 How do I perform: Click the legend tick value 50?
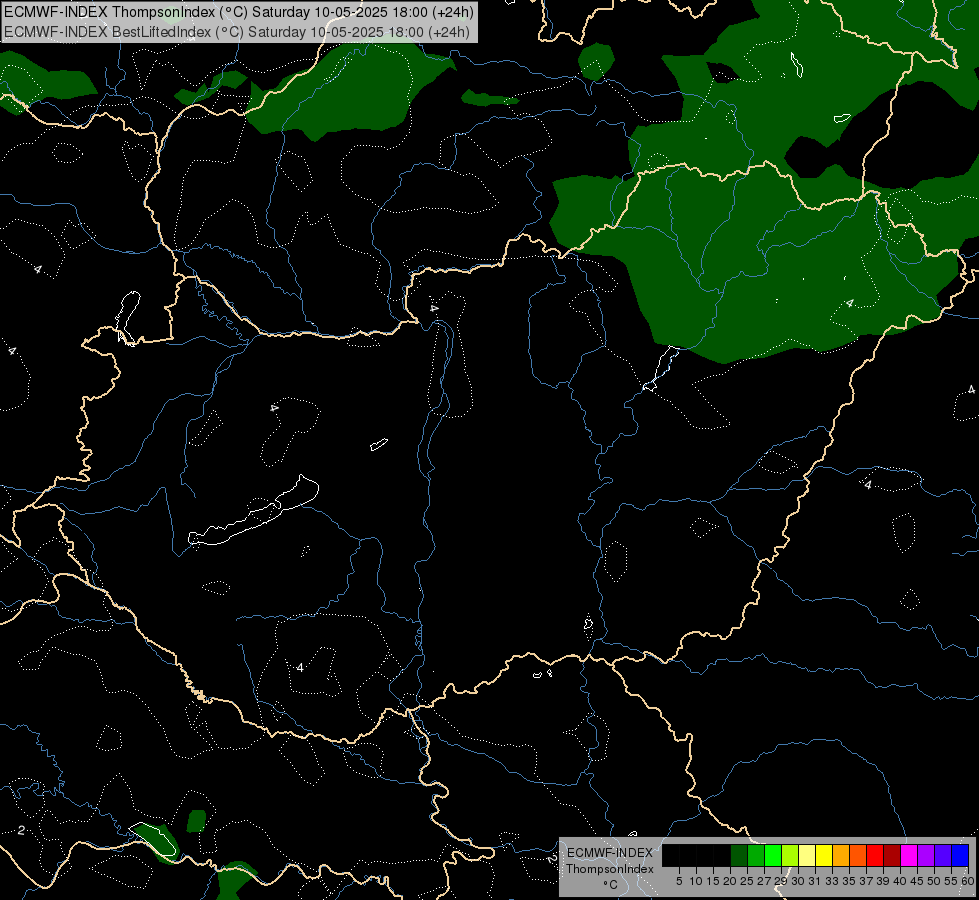935,881
